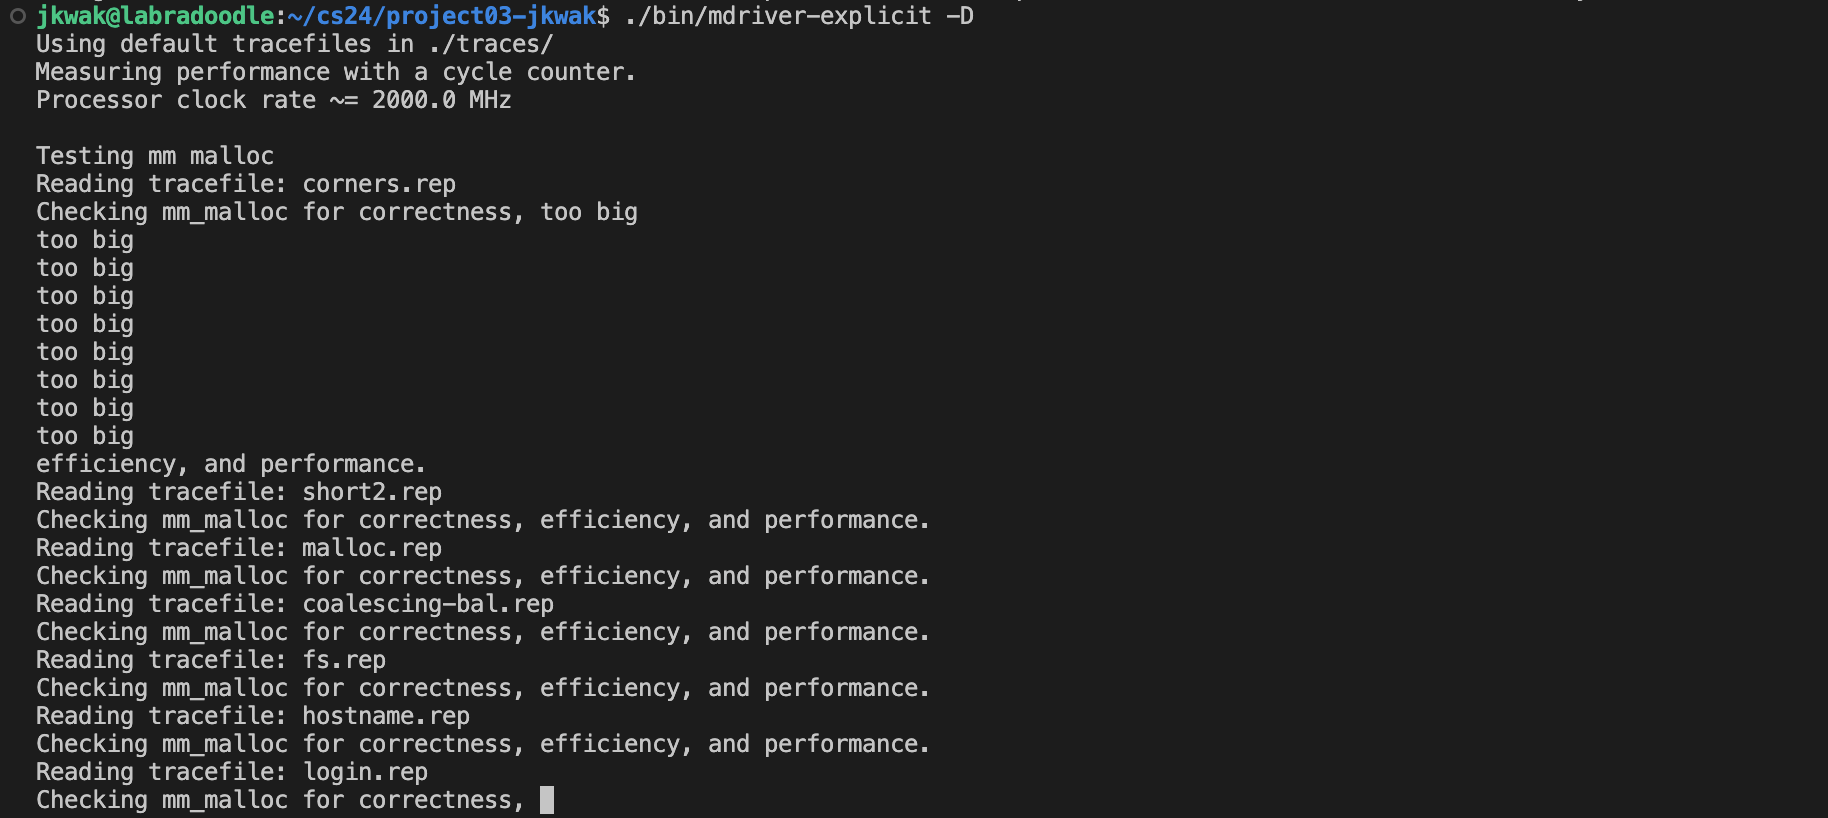Click the -D flag in the command
Screen dimensions: 1828x818
point(959,16)
